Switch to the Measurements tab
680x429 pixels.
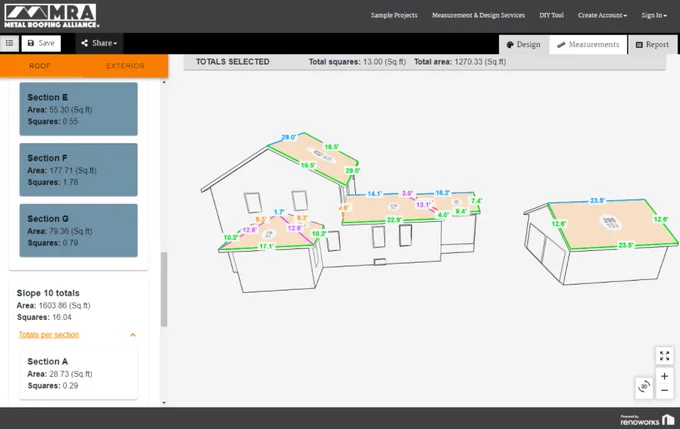point(588,45)
